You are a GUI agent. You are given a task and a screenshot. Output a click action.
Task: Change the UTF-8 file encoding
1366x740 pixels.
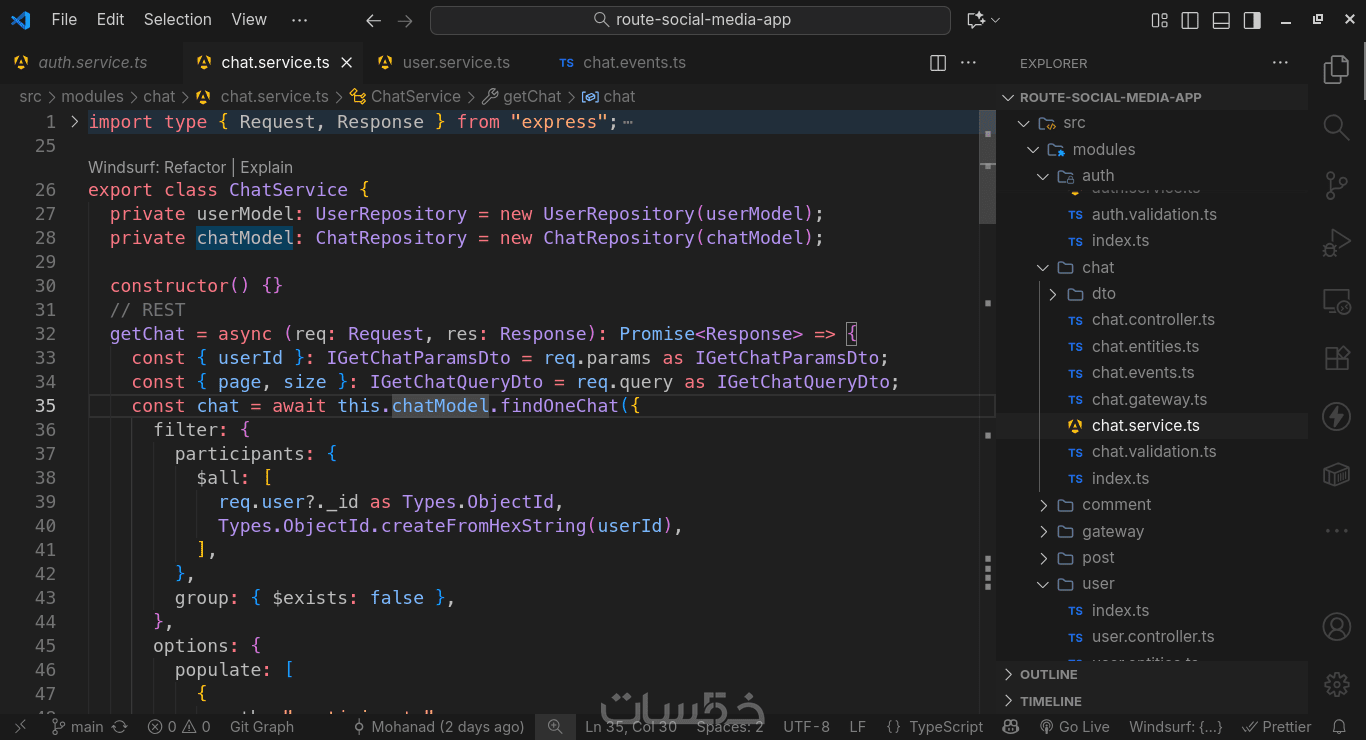(806, 727)
